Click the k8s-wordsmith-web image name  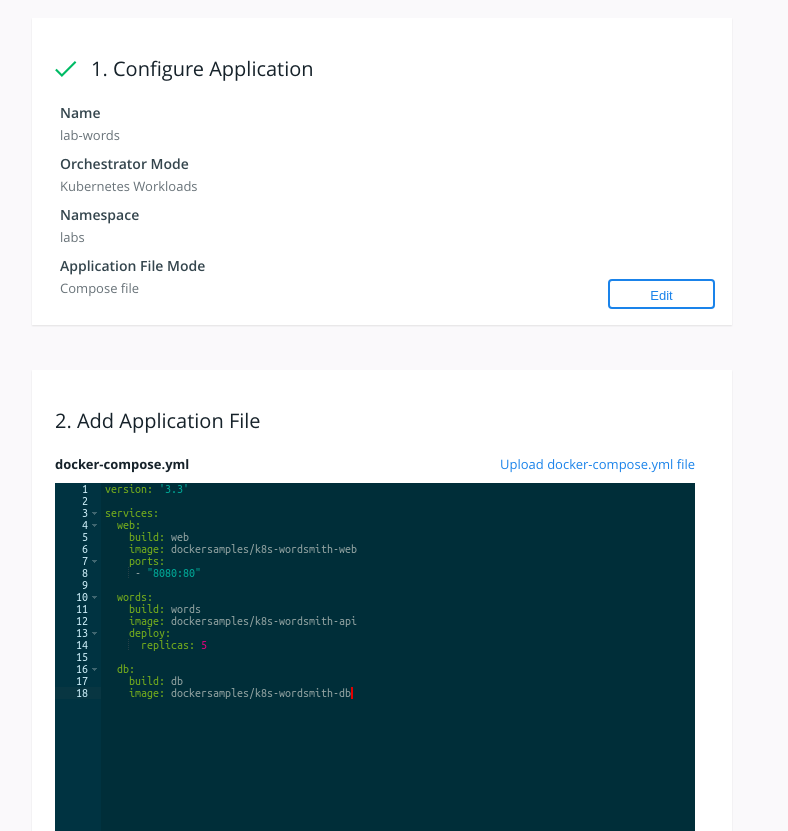pos(264,549)
